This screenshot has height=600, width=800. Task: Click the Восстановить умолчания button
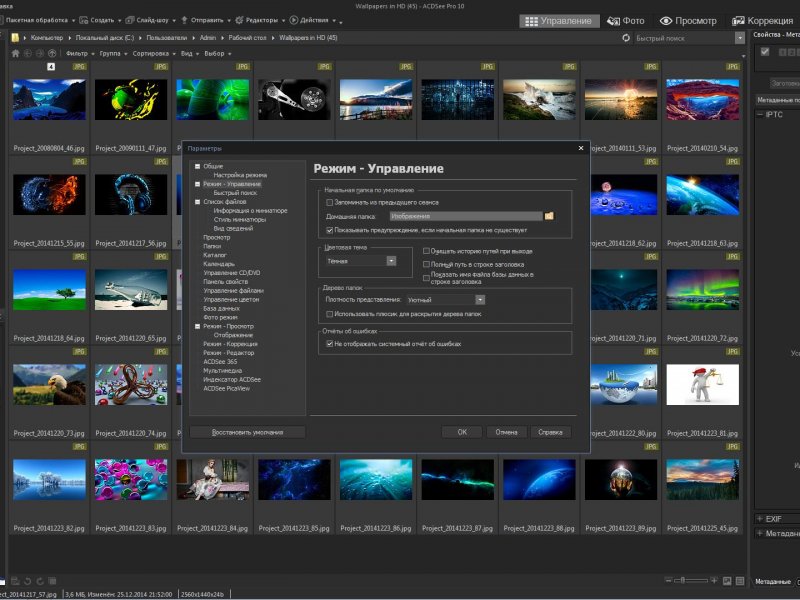point(247,432)
